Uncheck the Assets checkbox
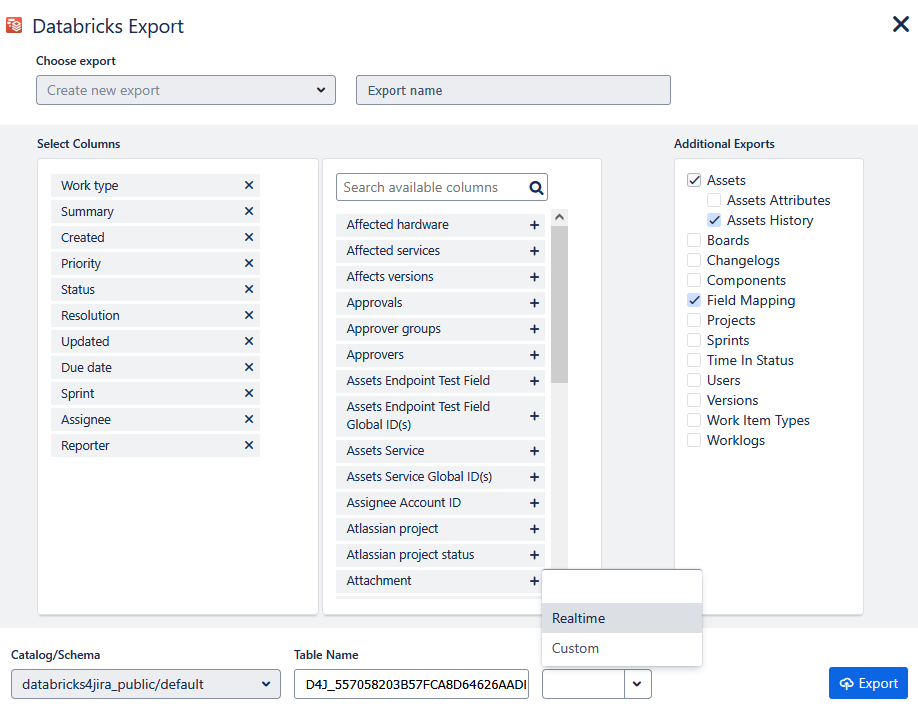This screenshot has height=720, width=918. pyautogui.click(x=694, y=180)
